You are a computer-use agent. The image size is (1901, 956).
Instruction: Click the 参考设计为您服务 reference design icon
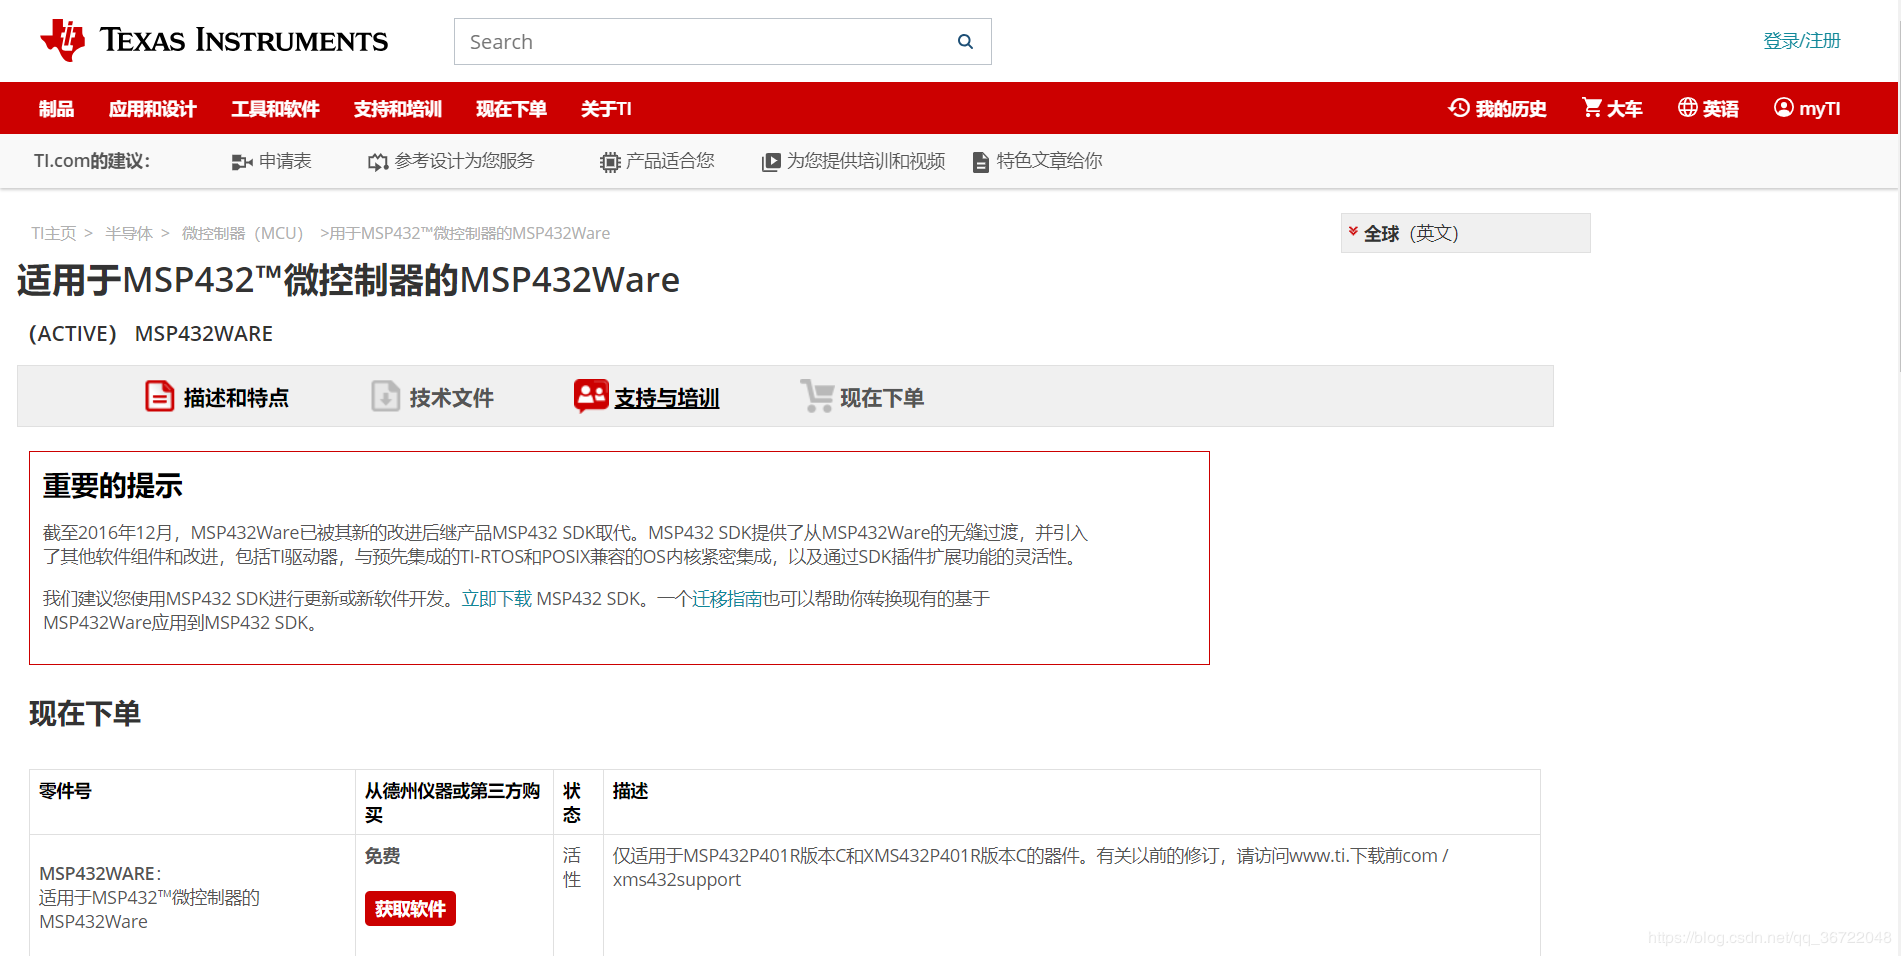click(377, 161)
